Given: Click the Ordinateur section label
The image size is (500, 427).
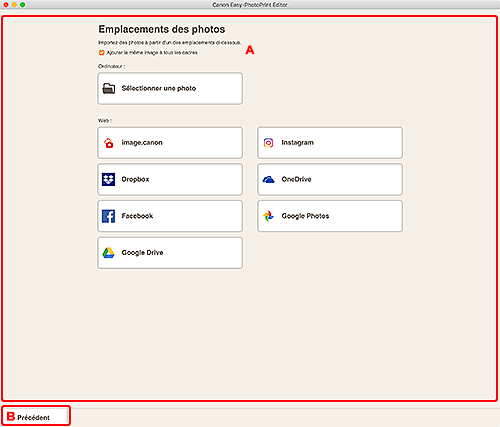Looking at the screenshot, I should (x=111, y=66).
